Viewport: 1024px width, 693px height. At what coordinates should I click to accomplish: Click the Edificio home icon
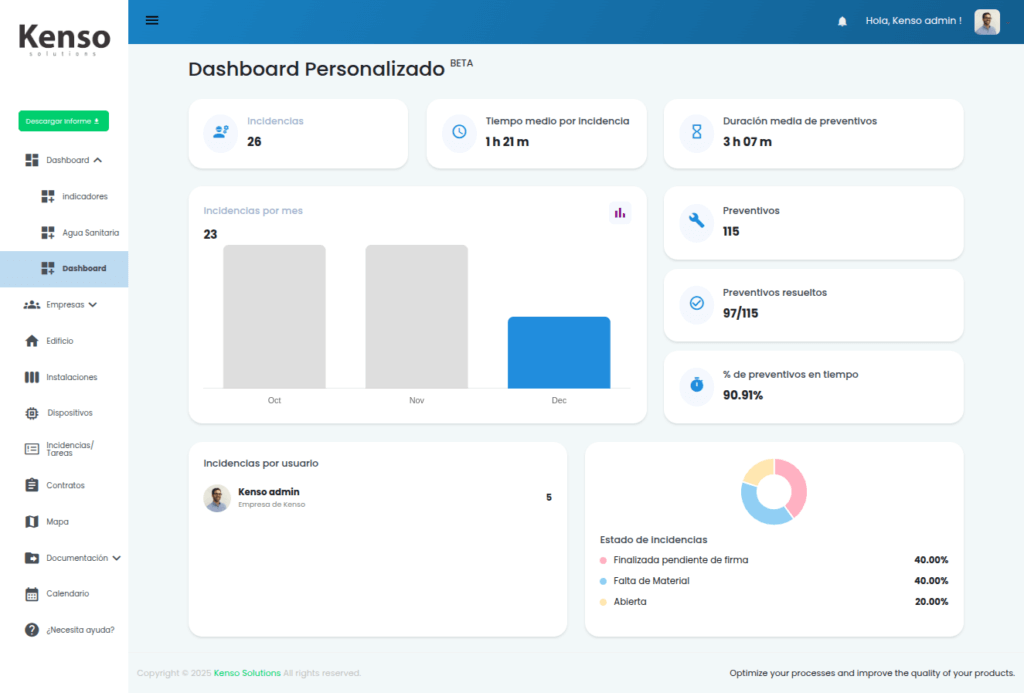click(31, 341)
